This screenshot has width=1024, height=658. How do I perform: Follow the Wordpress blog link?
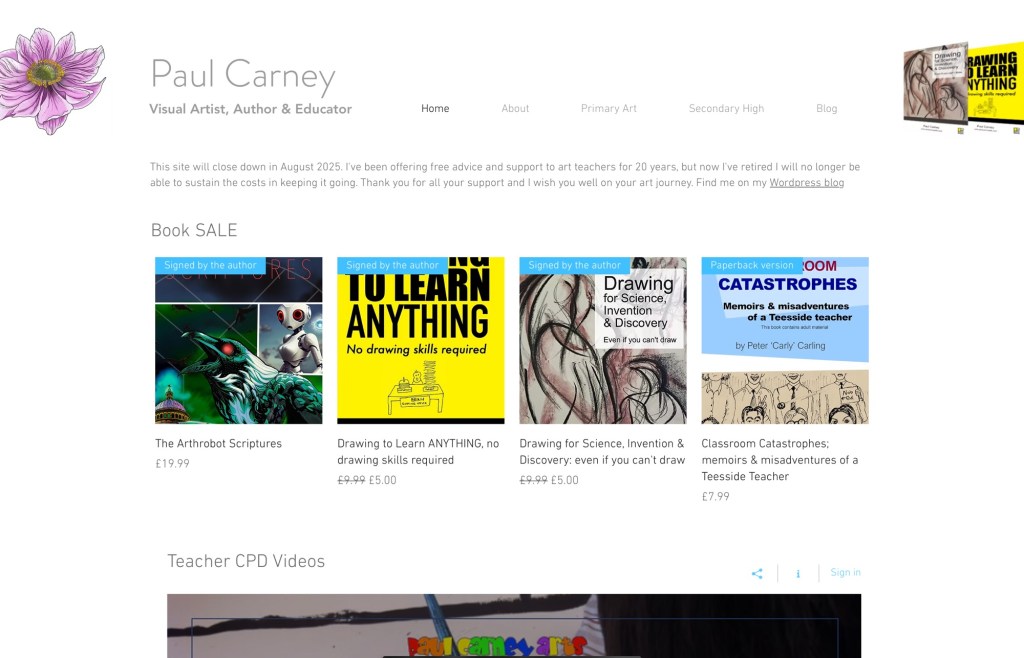pyautogui.click(x=806, y=184)
